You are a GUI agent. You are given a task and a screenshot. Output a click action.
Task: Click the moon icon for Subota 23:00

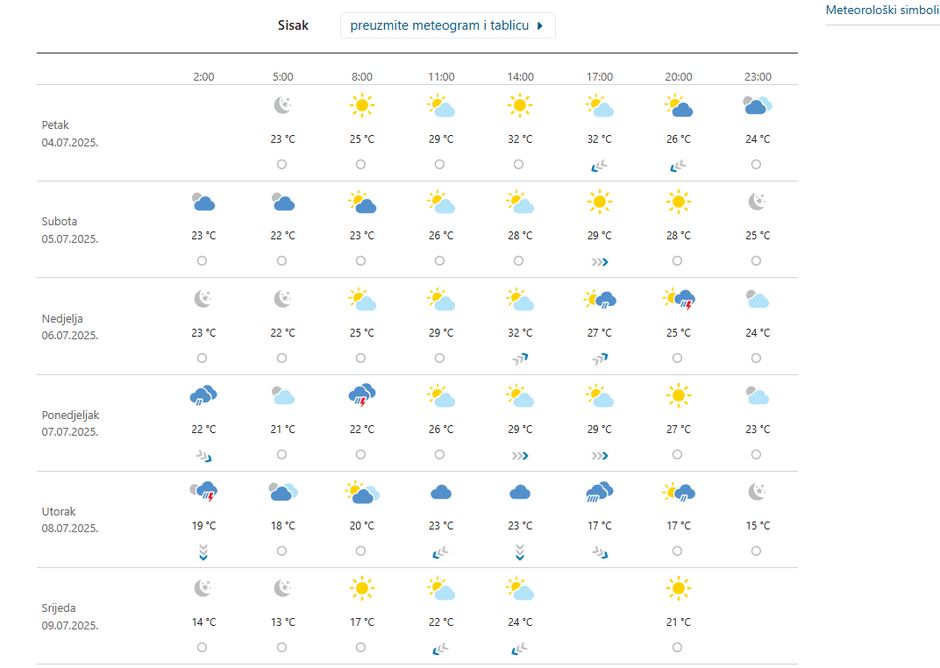click(x=757, y=202)
